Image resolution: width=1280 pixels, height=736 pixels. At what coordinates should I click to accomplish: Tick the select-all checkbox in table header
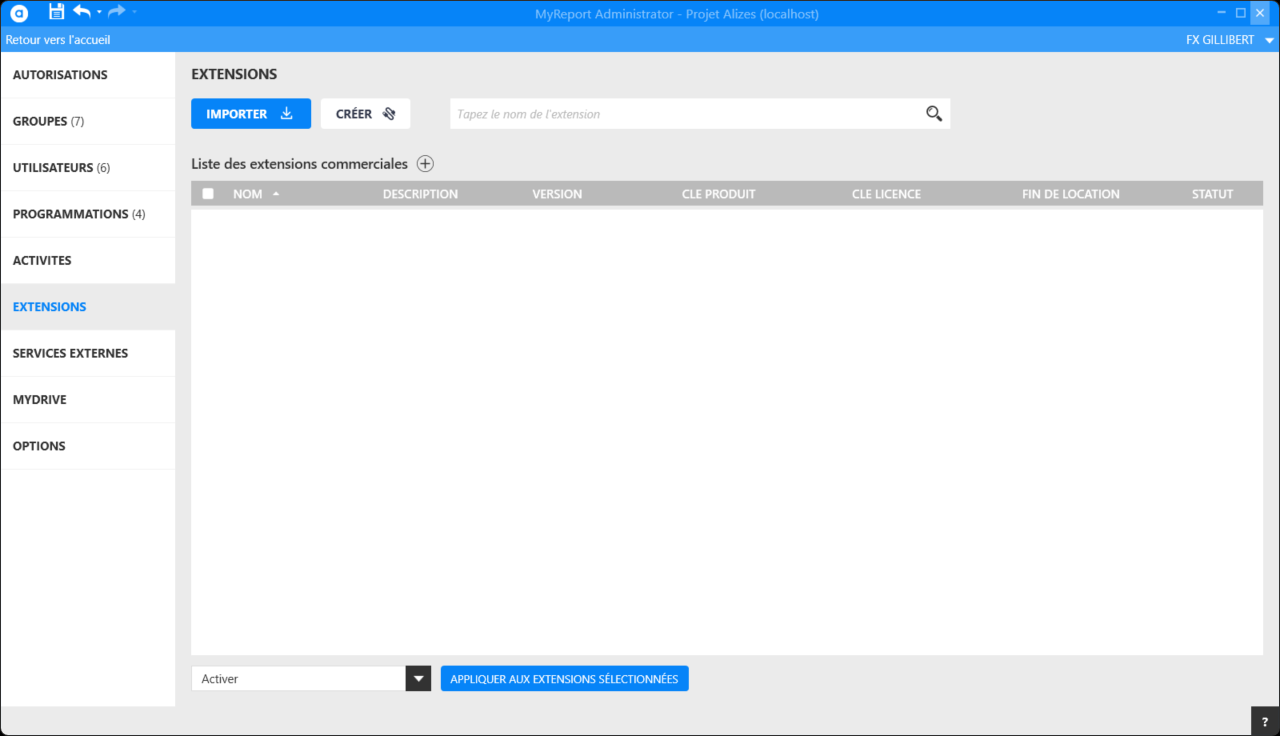click(208, 194)
